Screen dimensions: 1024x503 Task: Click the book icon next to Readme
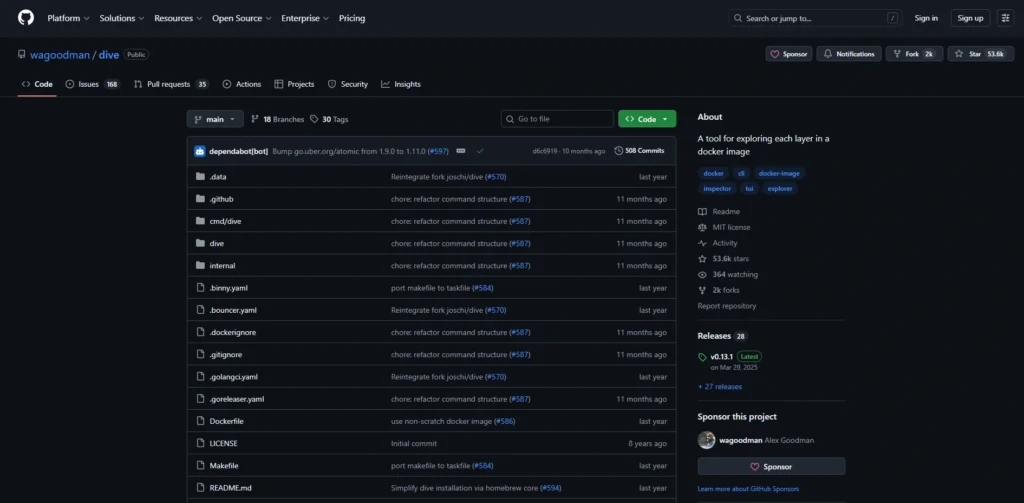702,212
